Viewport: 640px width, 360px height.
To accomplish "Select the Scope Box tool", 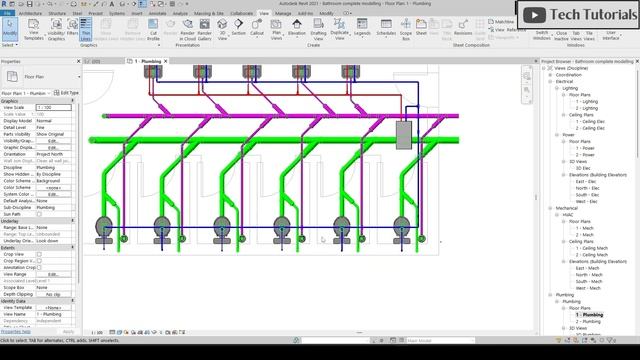I will (406, 29).
